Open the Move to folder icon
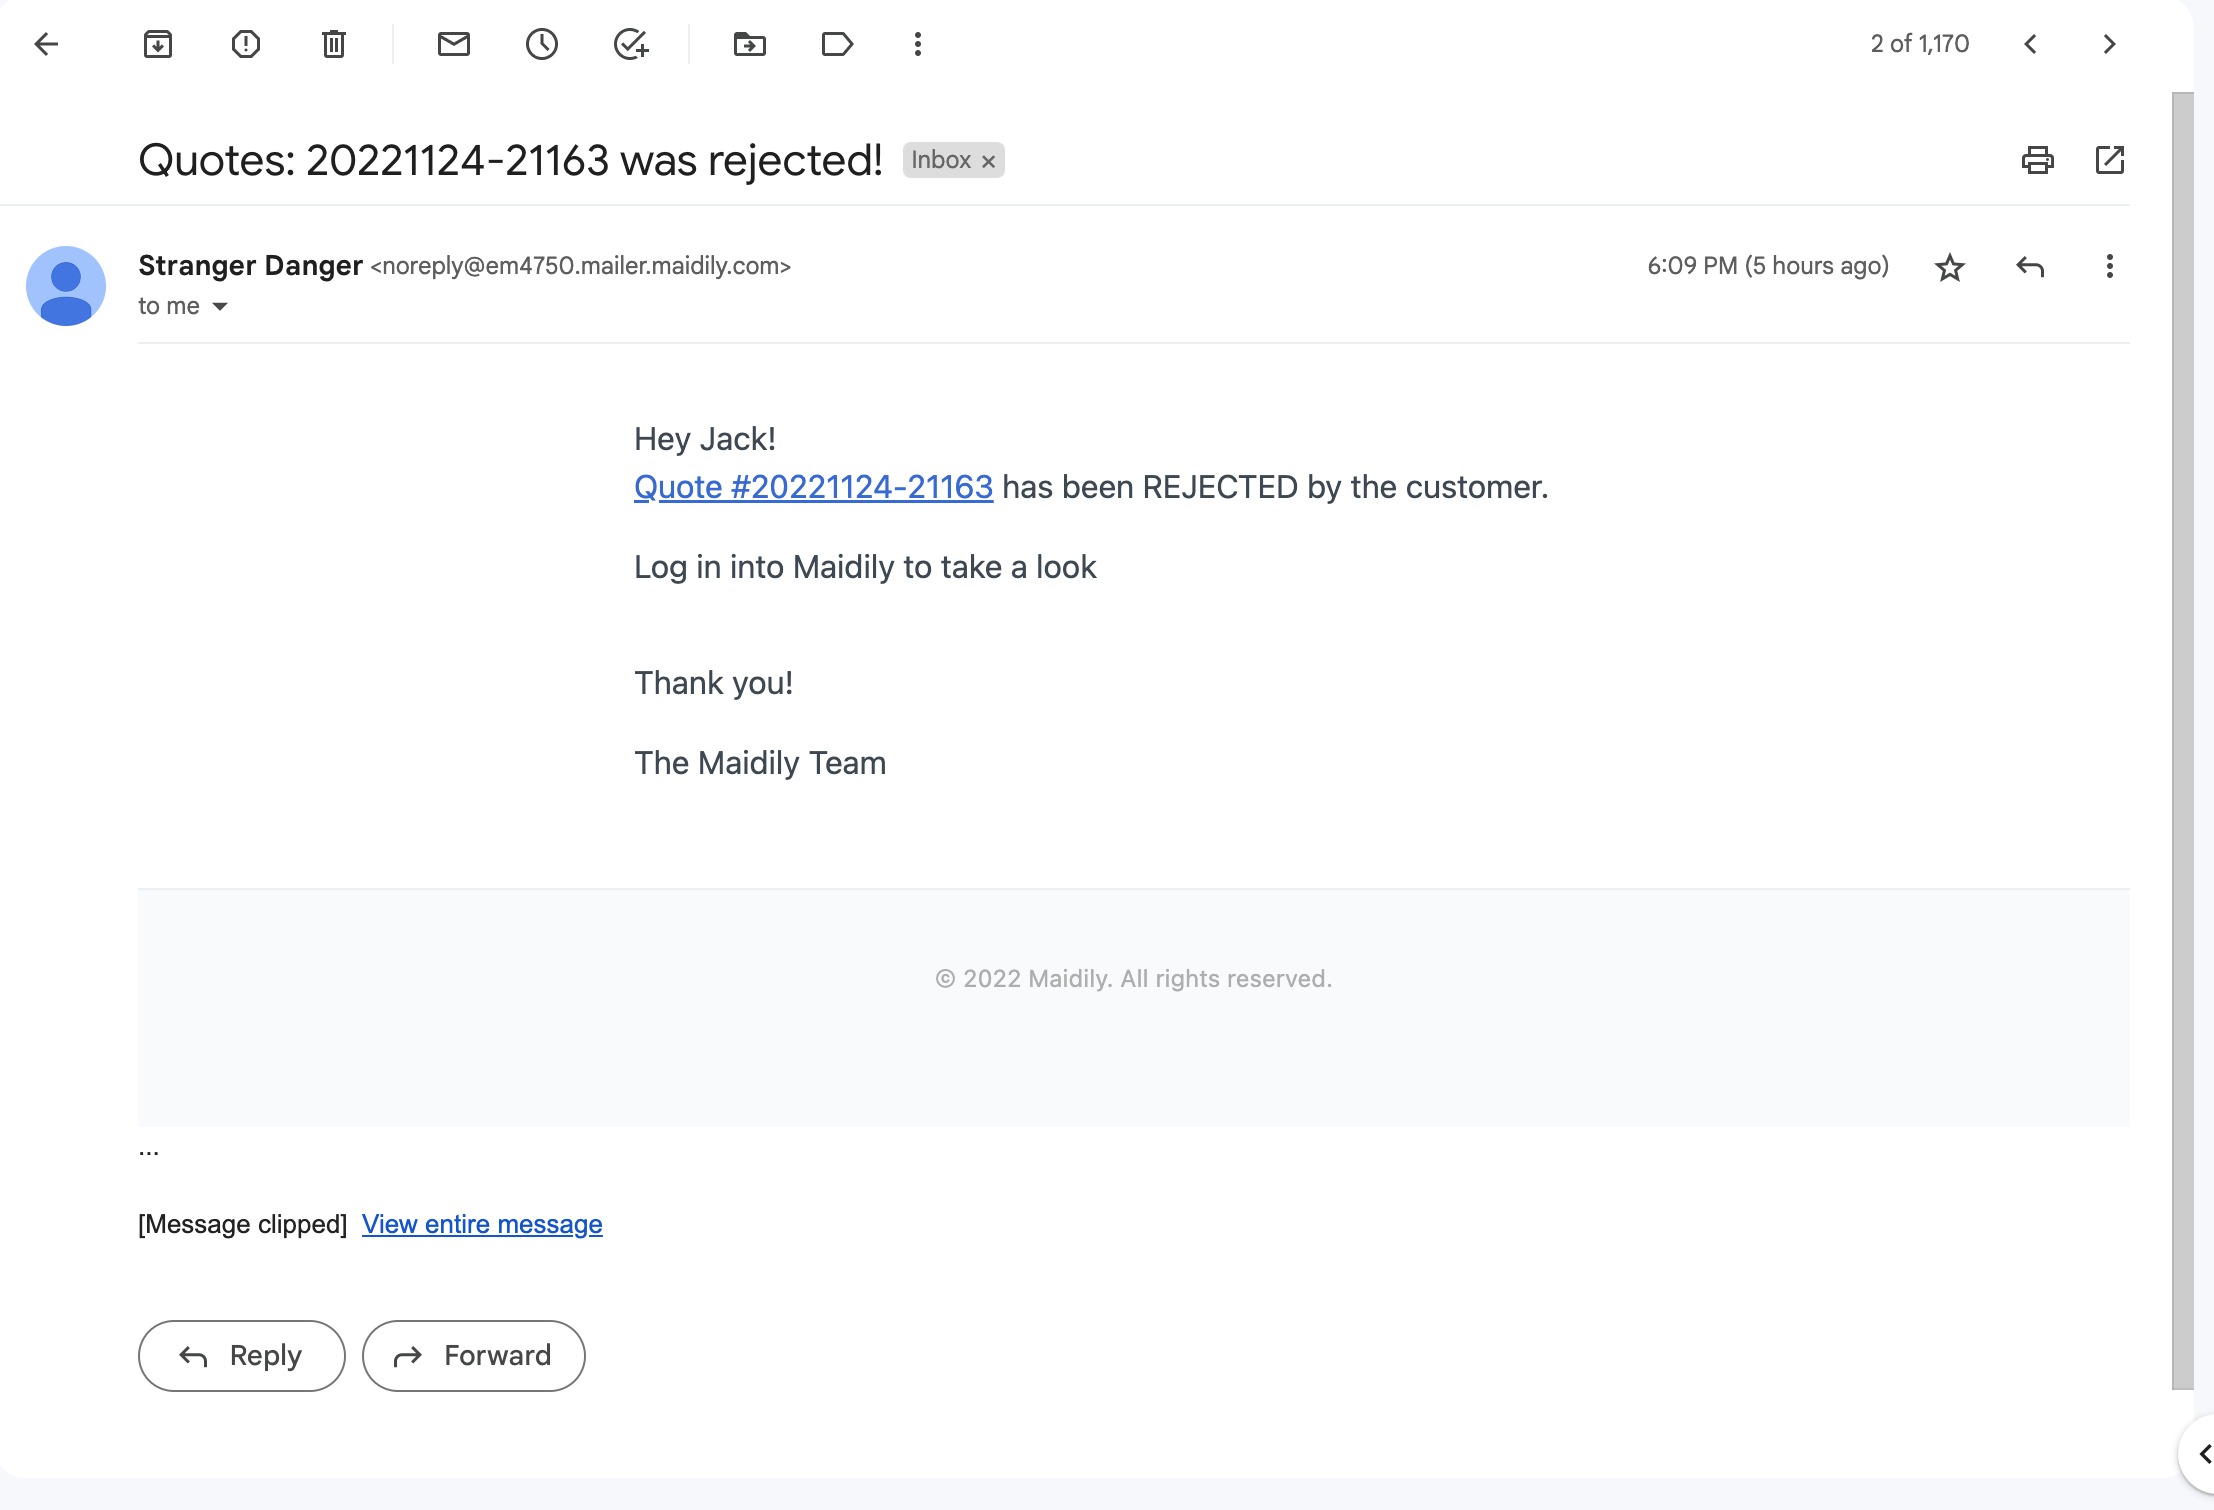The image size is (2214, 1510). pyautogui.click(x=750, y=44)
